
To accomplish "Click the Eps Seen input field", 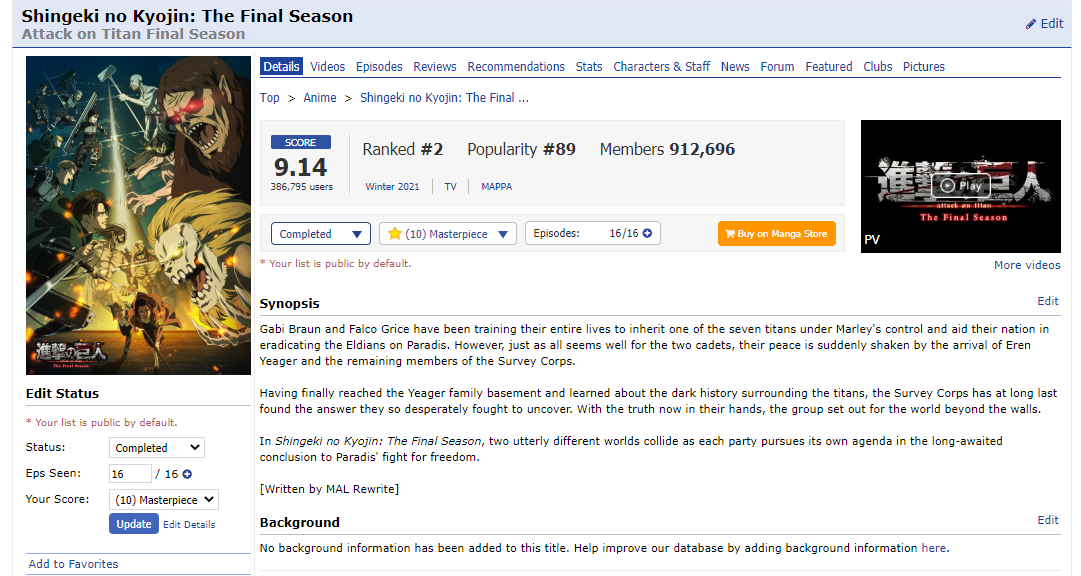I will click(x=130, y=474).
